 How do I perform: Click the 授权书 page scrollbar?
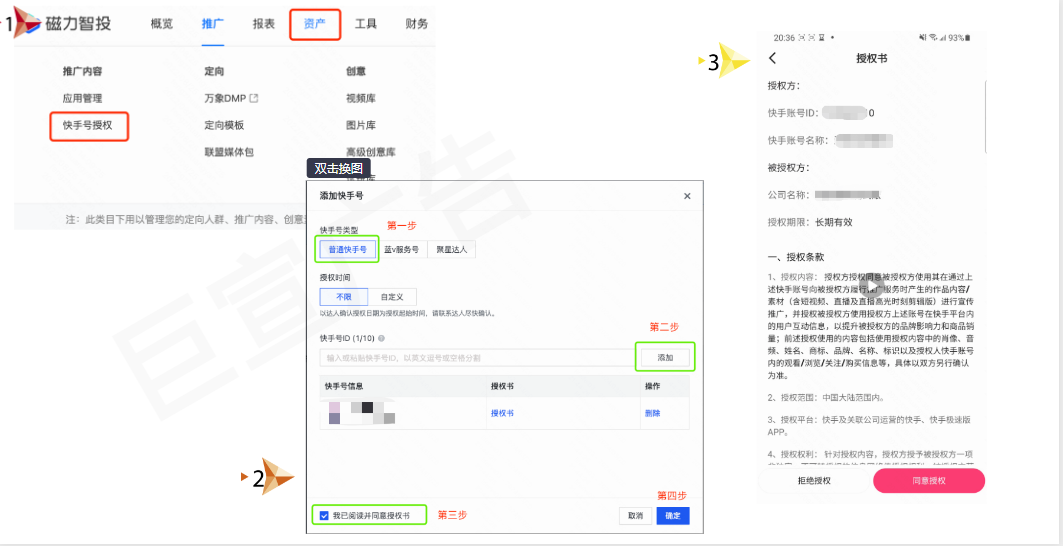(x=985, y=117)
